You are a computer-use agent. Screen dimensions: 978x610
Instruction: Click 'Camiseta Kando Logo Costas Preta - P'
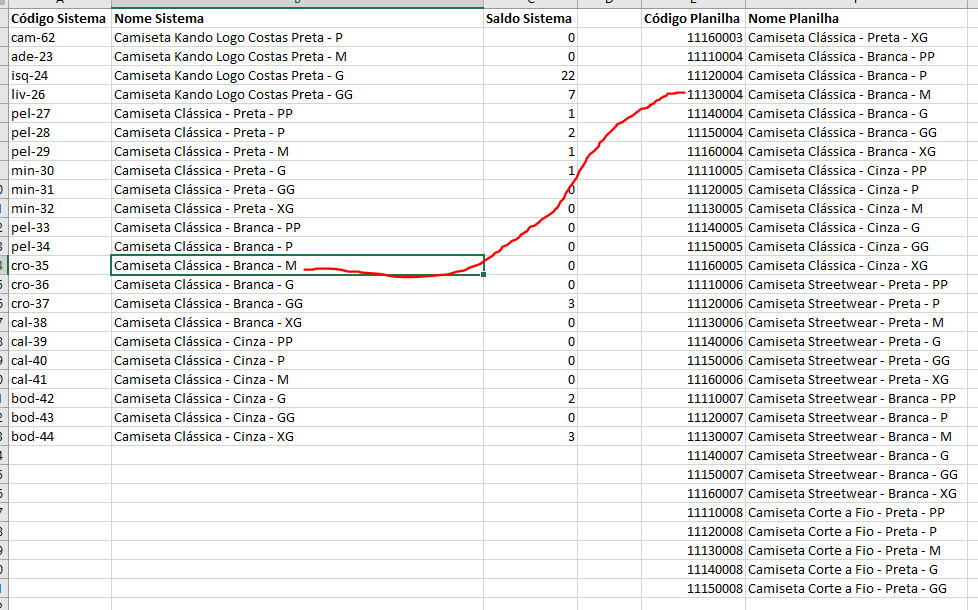tap(228, 37)
